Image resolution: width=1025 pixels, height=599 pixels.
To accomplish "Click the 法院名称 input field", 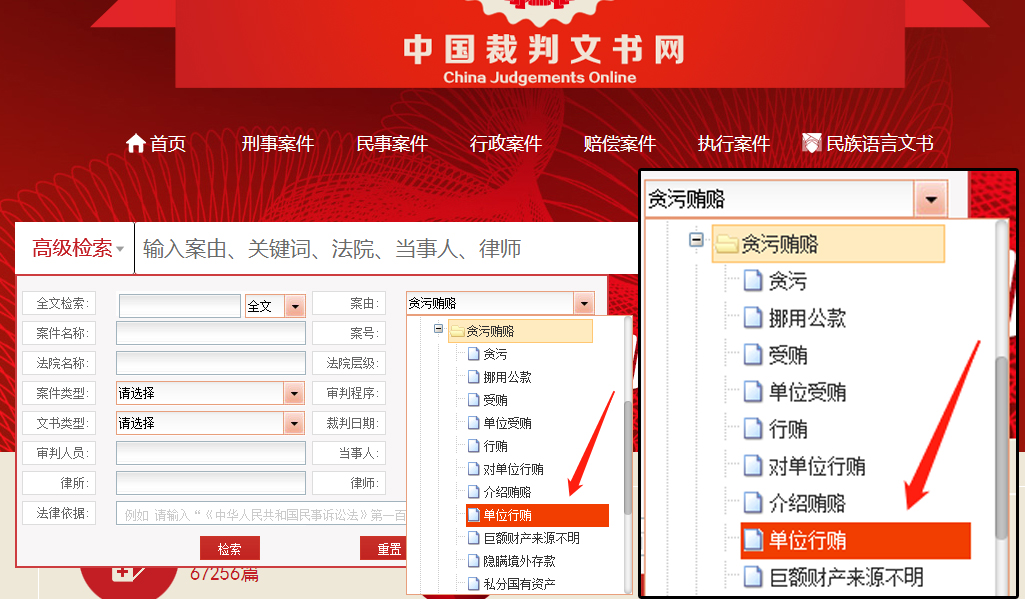I will (x=210, y=363).
